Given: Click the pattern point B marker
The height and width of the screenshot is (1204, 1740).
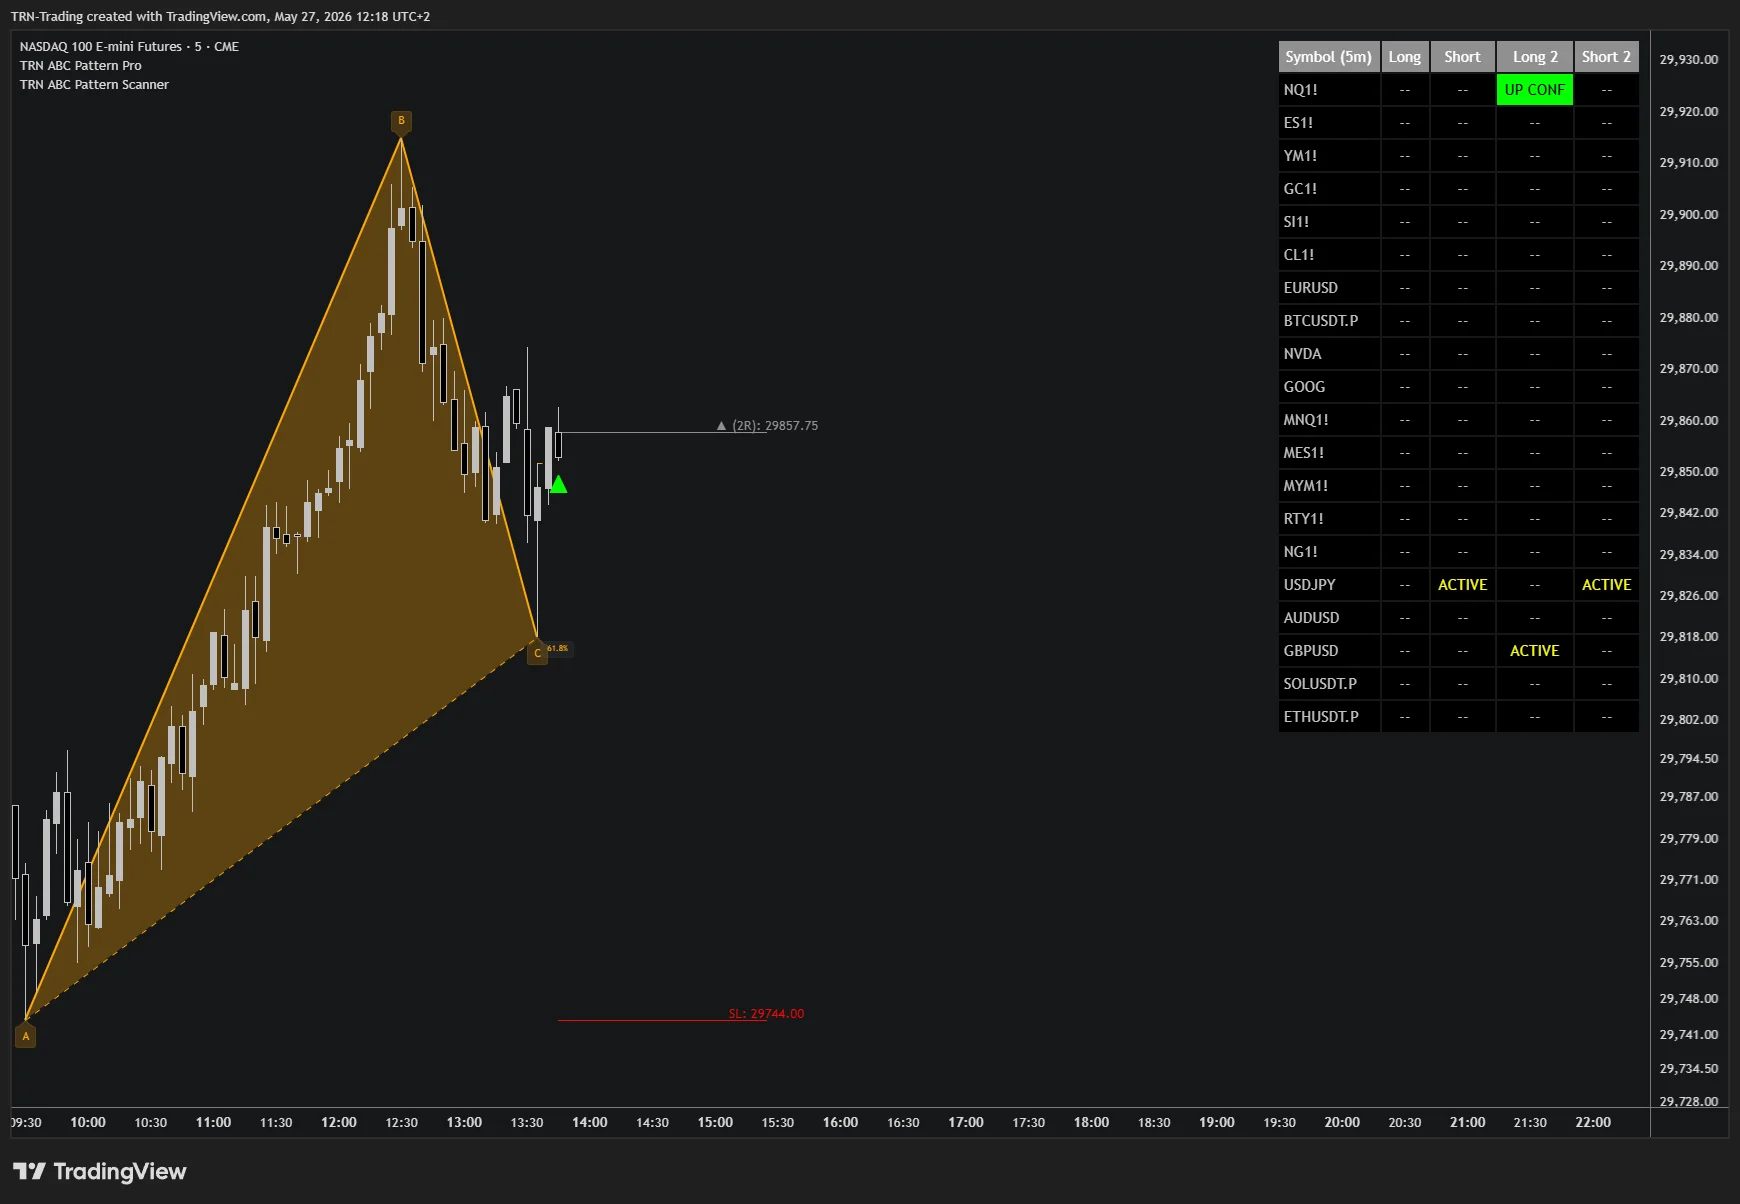Looking at the screenshot, I should click(401, 121).
